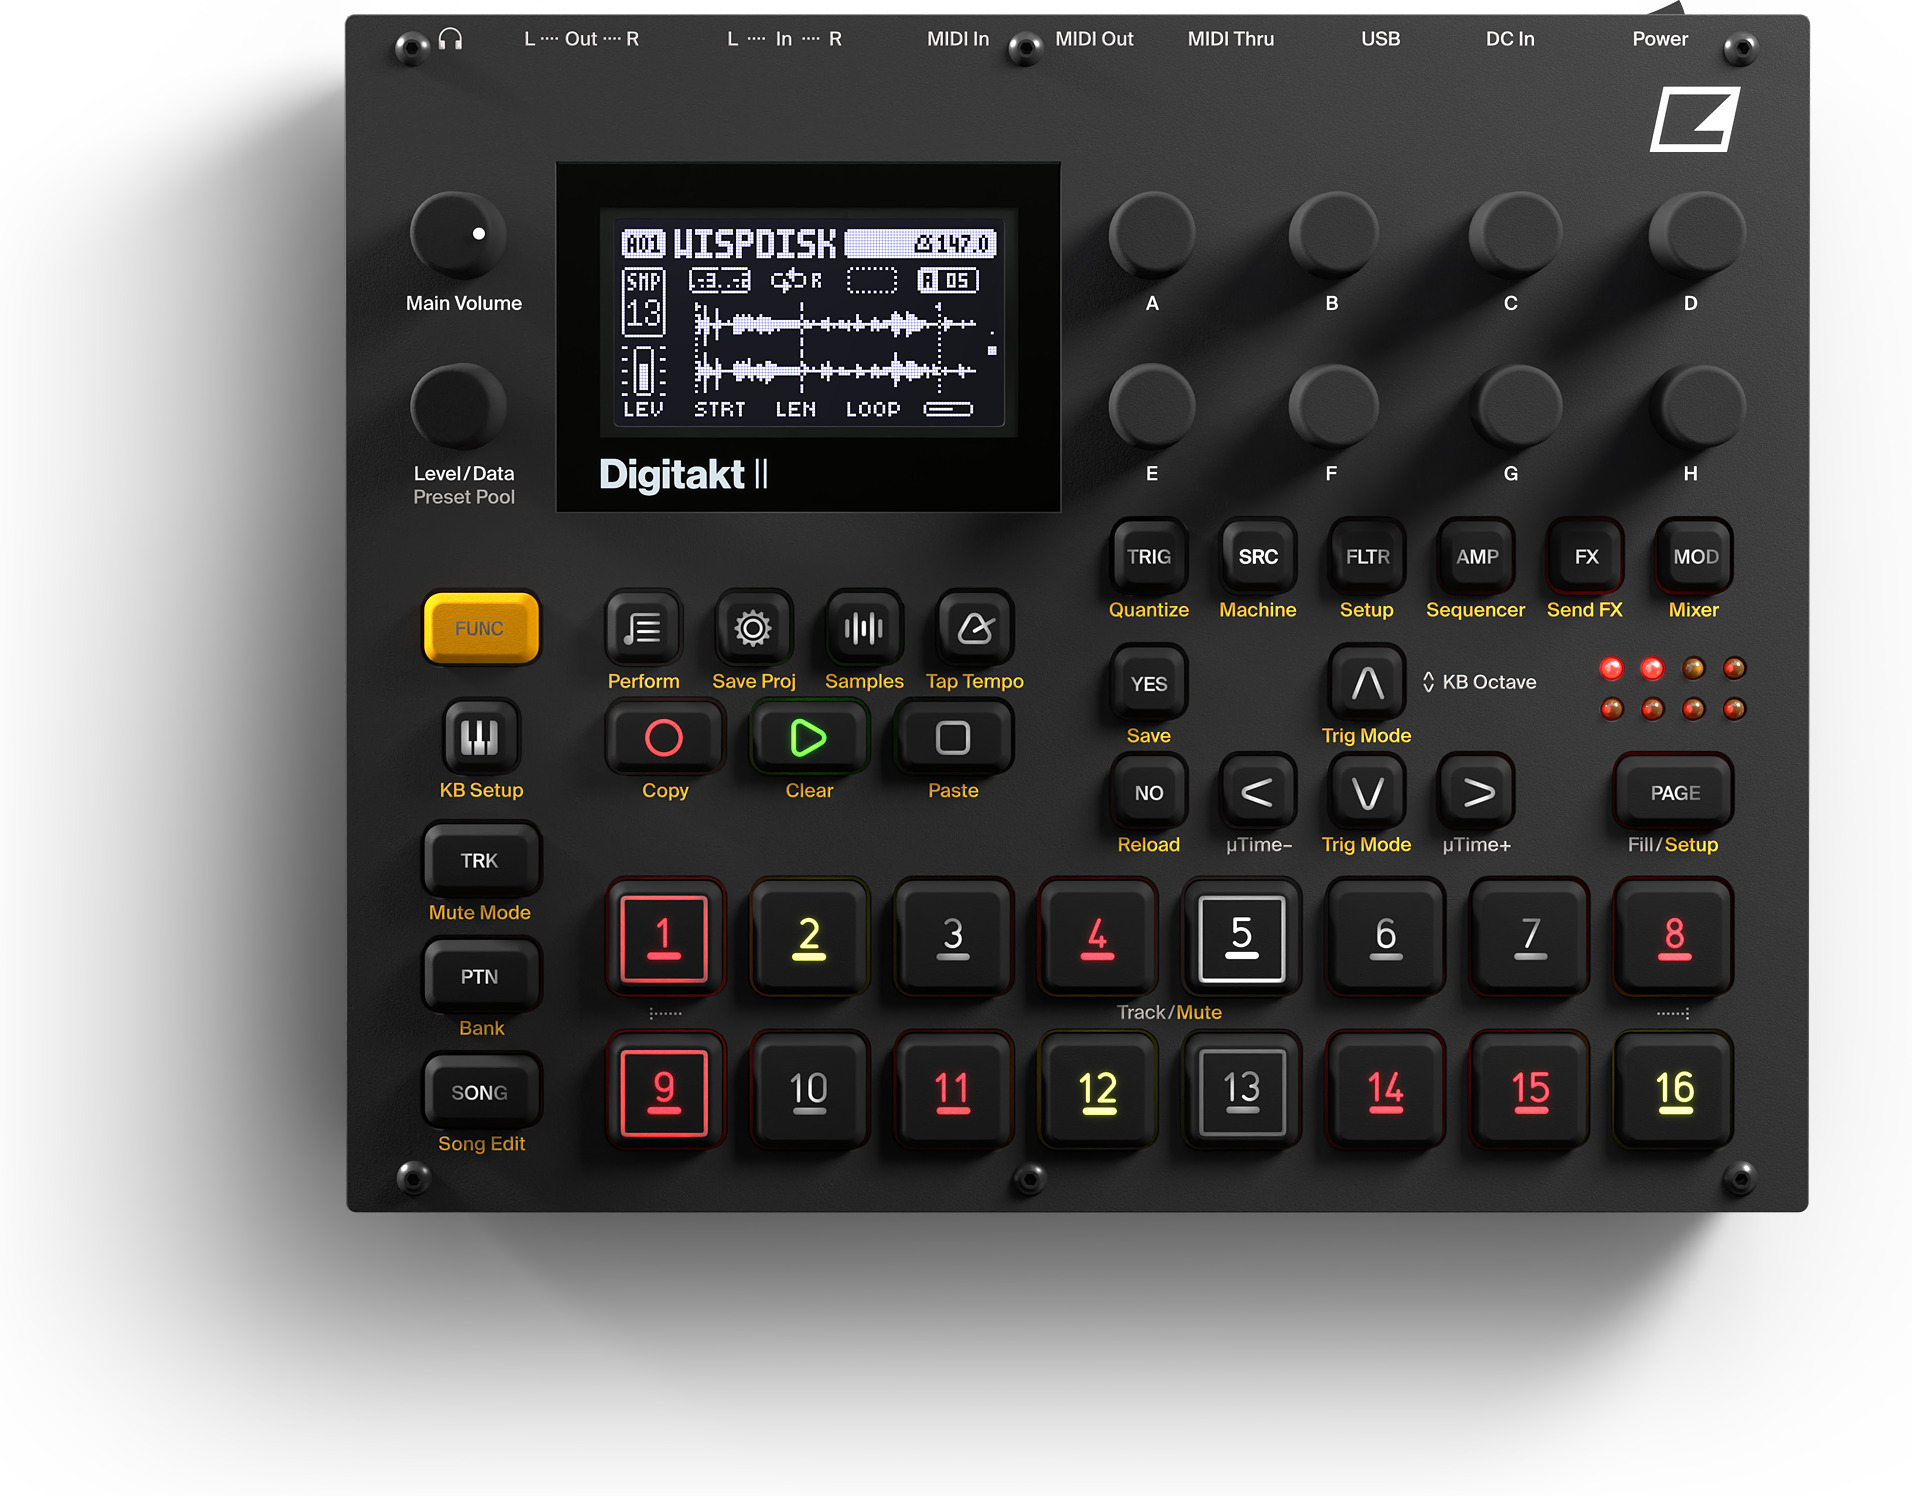Screen dimensions: 1912x1496
Task: Toggle trig key 1
Action: (664, 938)
